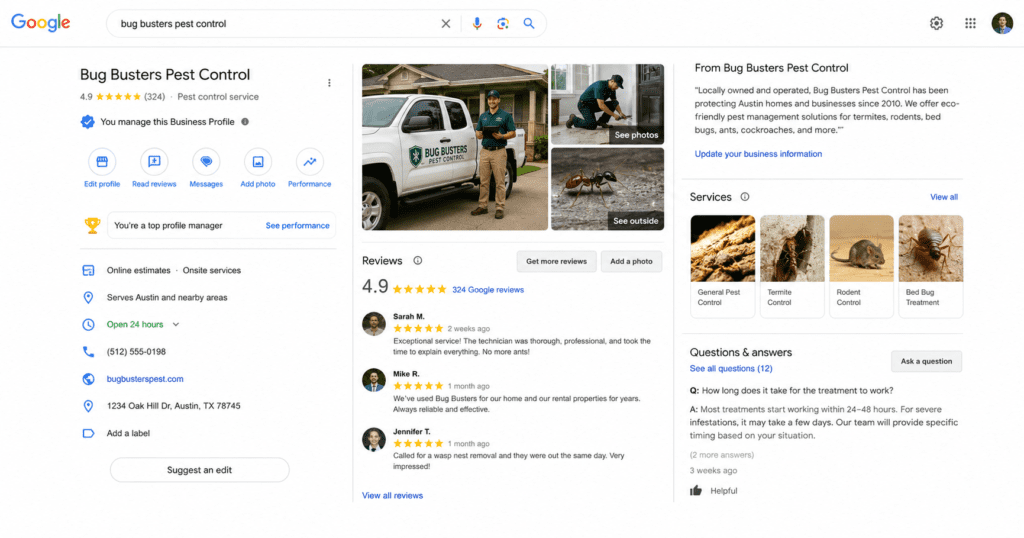1024x538 pixels.
Task: Start voice search with the microphone icon
Action: click(477, 24)
